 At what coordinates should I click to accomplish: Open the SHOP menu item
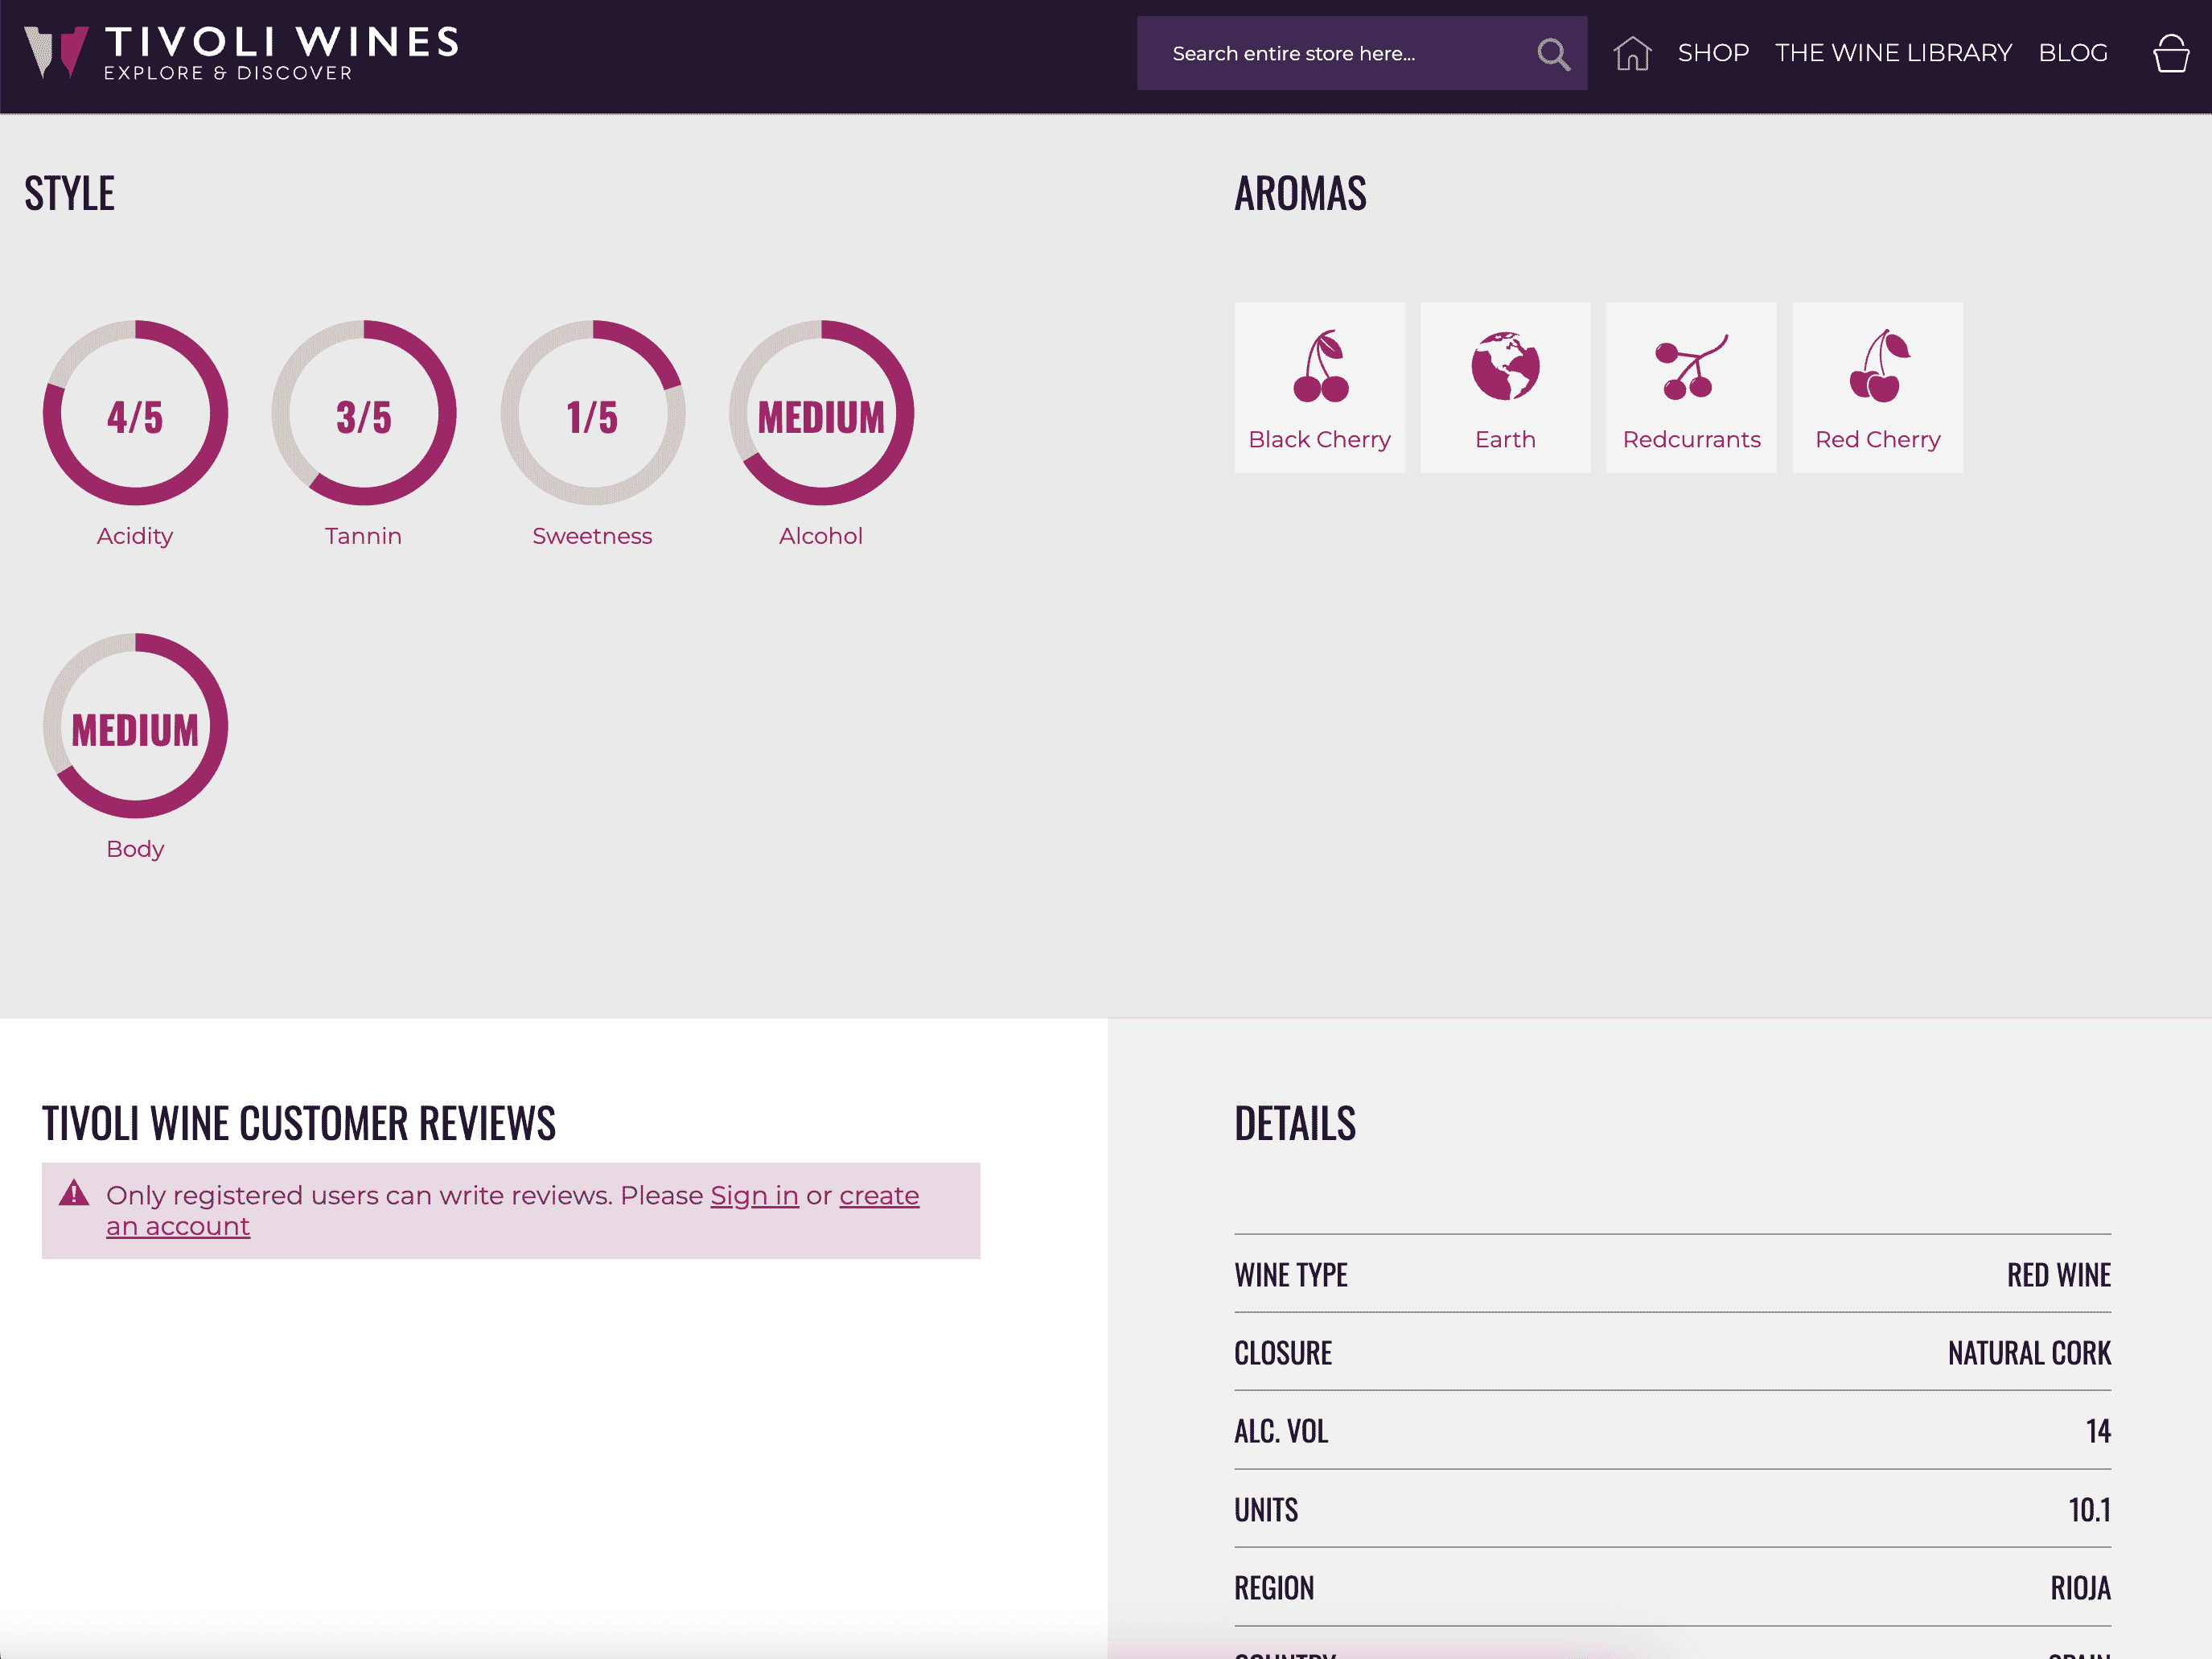pos(1713,53)
